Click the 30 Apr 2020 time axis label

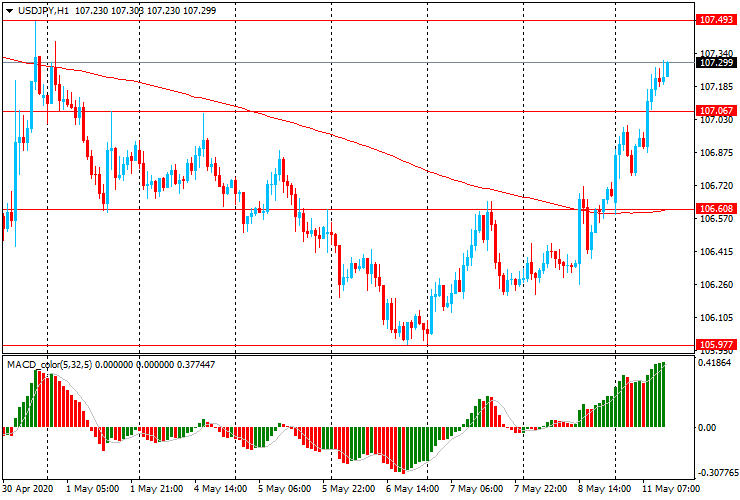pos(27,488)
